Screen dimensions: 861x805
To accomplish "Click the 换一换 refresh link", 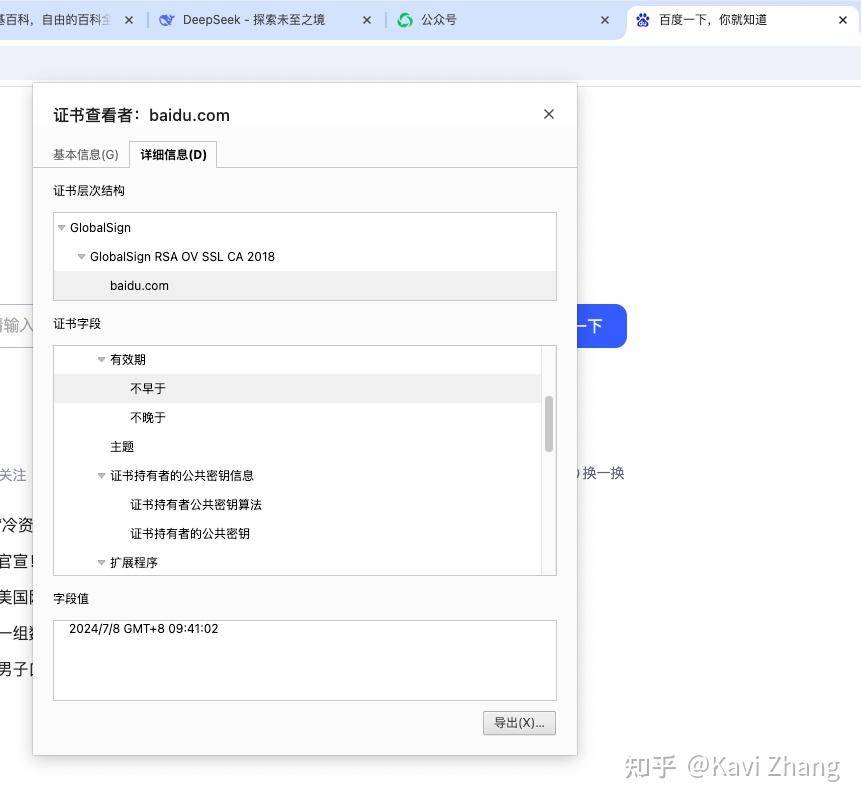I will point(601,473).
